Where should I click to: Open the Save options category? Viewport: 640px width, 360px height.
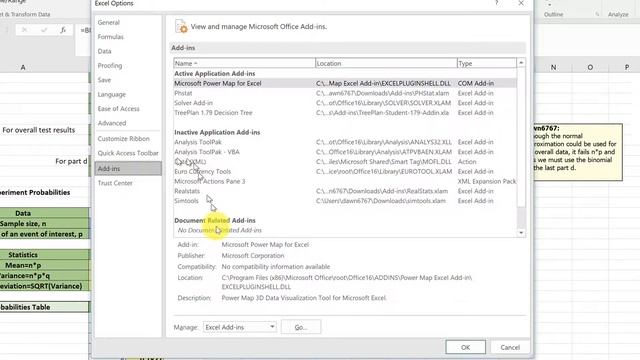[x=104, y=80]
